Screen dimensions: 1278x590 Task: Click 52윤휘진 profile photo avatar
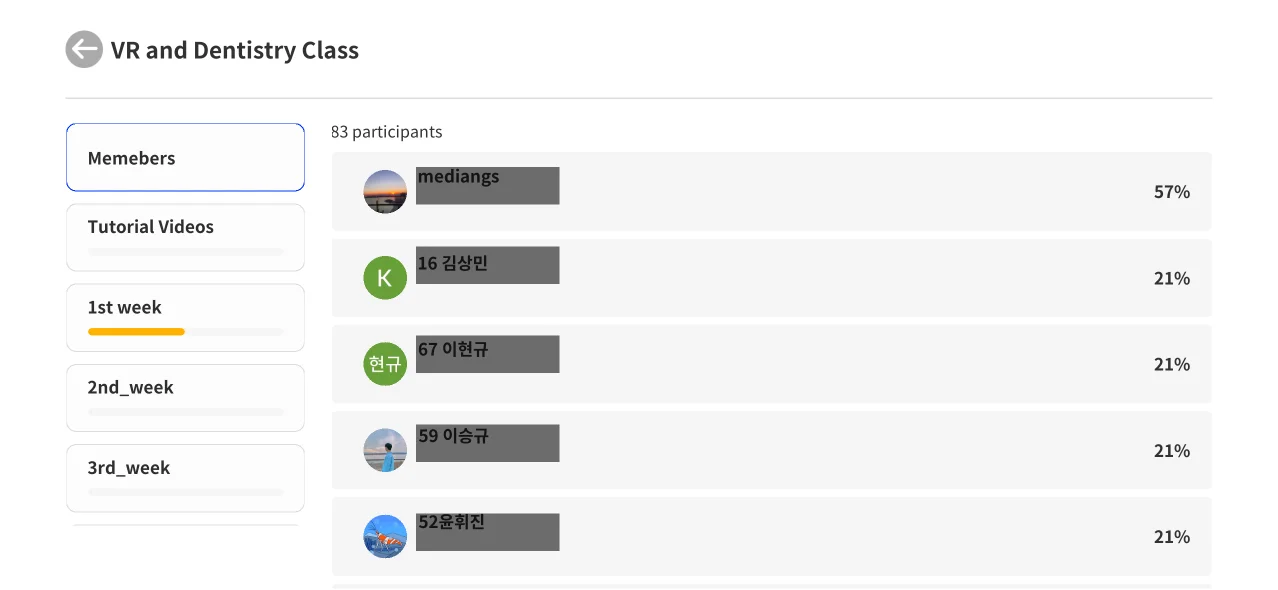tap(385, 537)
